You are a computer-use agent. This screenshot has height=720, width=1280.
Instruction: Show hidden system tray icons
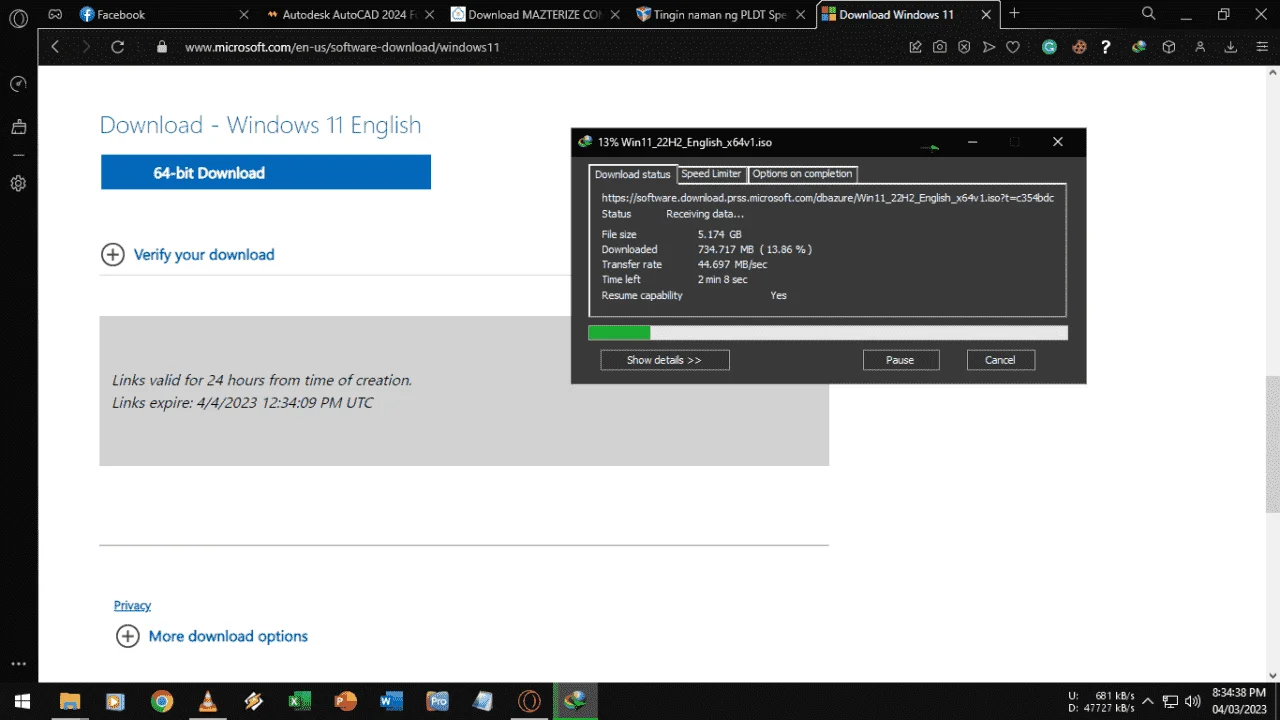[x=1148, y=701]
